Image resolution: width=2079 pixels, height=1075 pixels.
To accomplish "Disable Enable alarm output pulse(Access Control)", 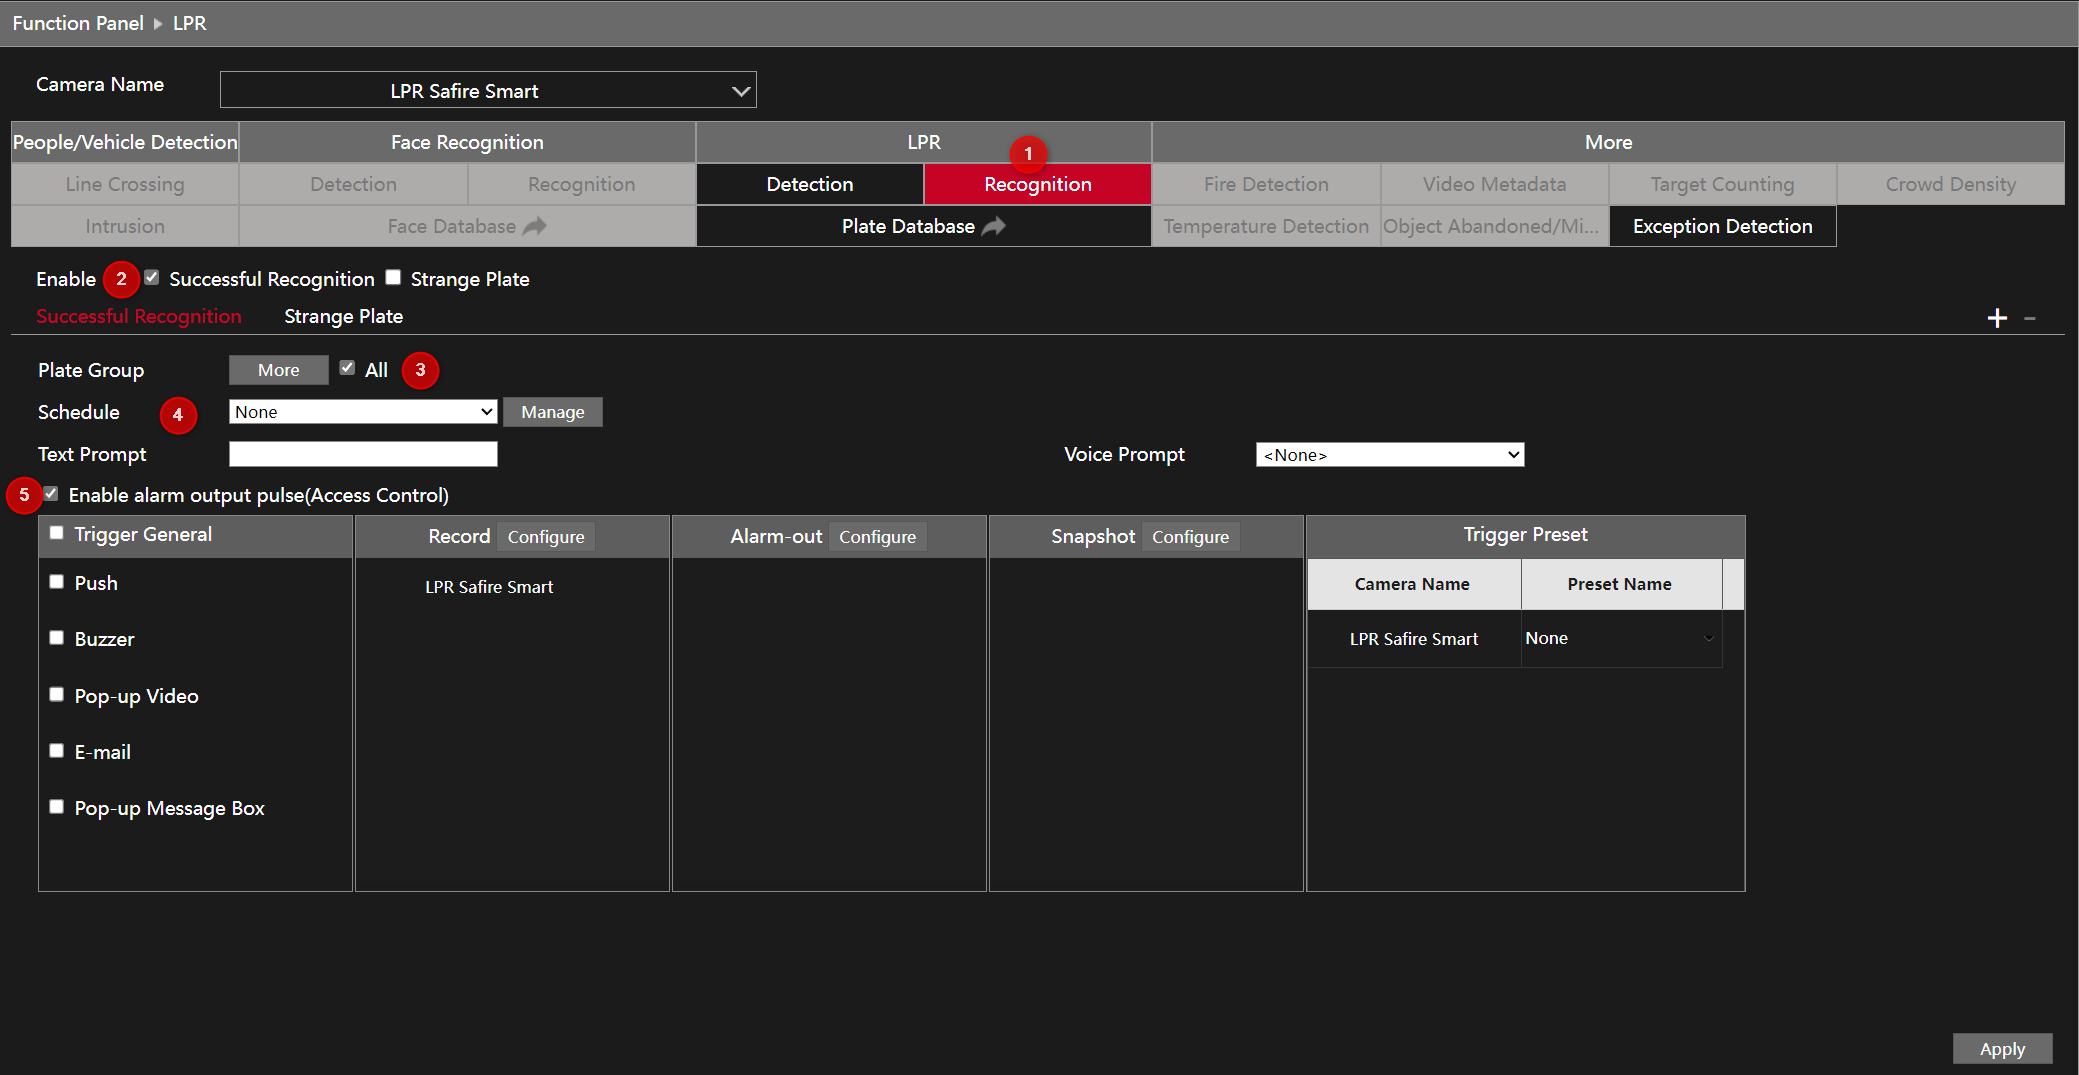I will 51,493.
